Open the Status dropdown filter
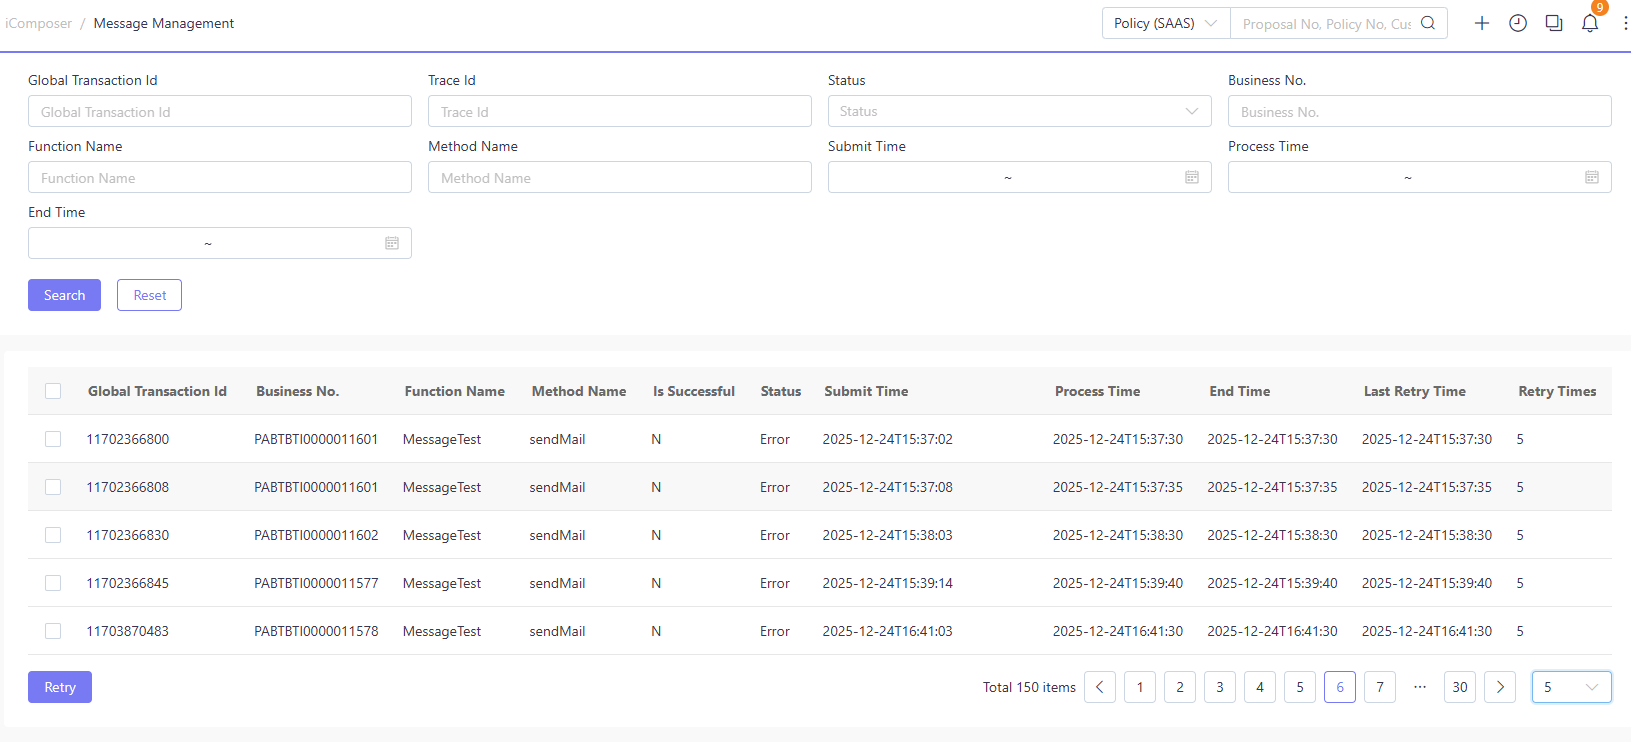Viewport: 1631px width, 742px height. tap(1020, 111)
